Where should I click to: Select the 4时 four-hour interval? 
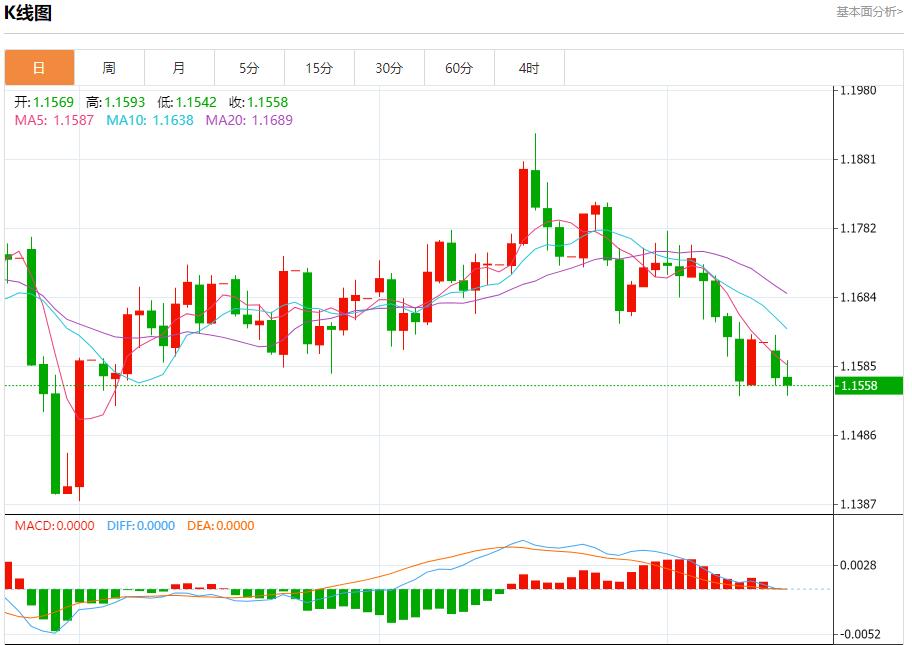(530, 67)
